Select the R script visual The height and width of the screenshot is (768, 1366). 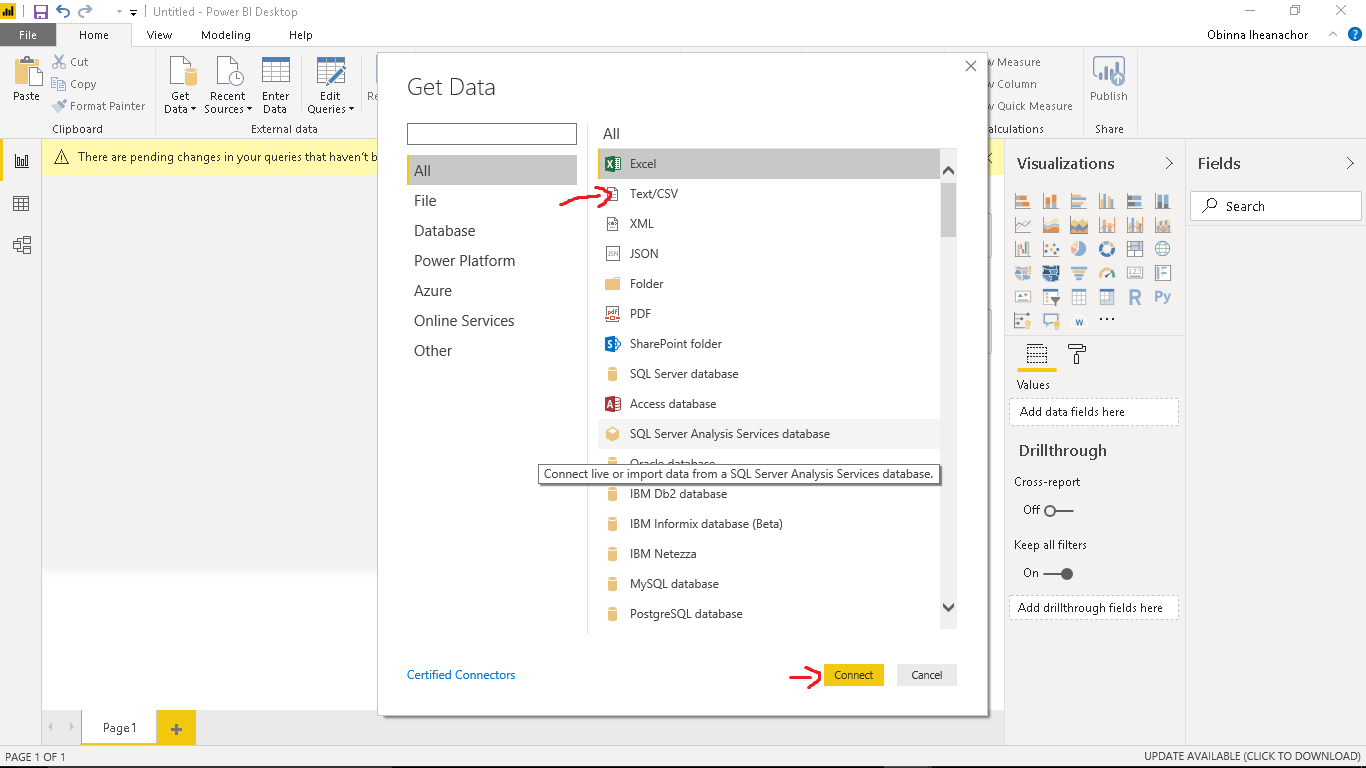pyautogui.click(x=1134, y=297)
